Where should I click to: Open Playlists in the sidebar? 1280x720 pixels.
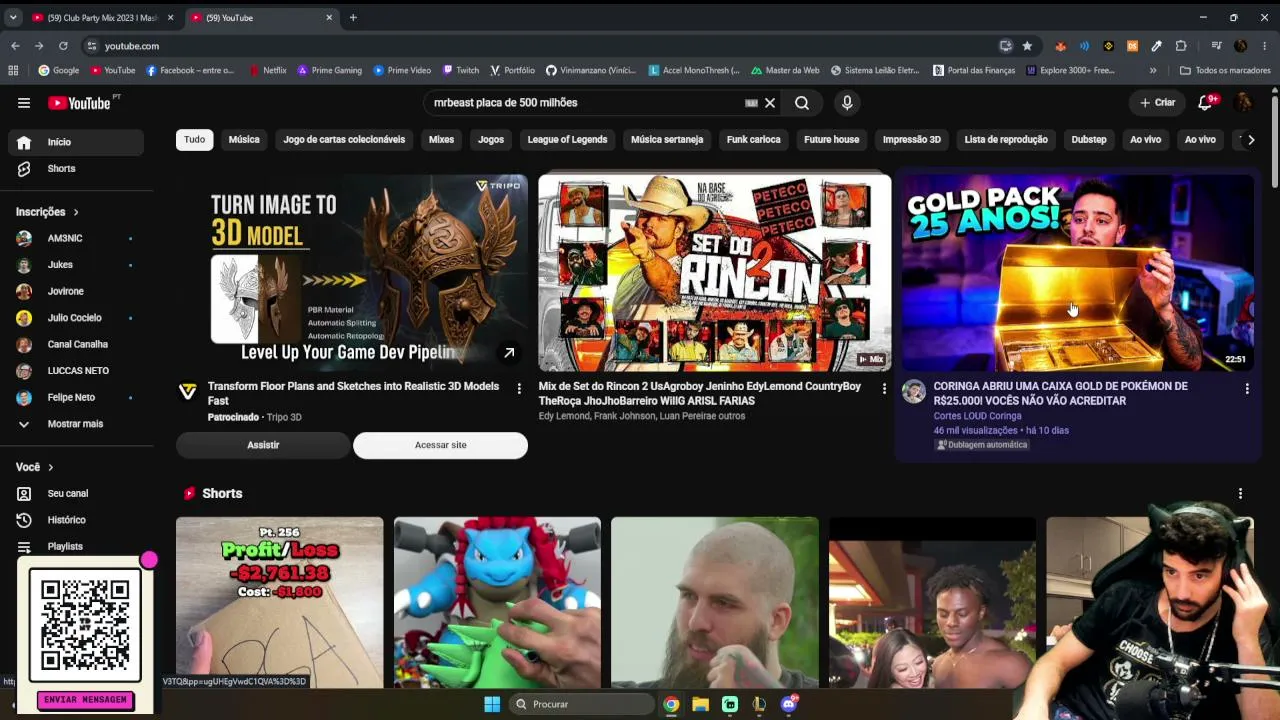click(x=76, y=547)
